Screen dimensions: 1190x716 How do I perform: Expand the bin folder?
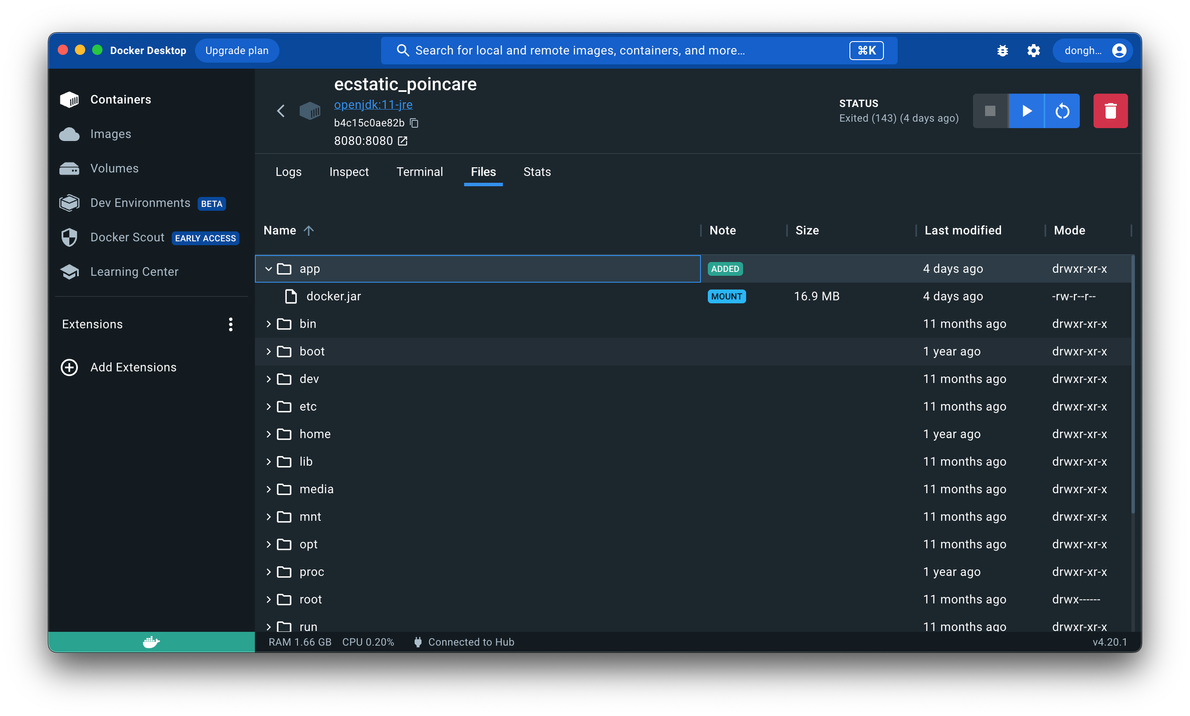coord(268,324)
